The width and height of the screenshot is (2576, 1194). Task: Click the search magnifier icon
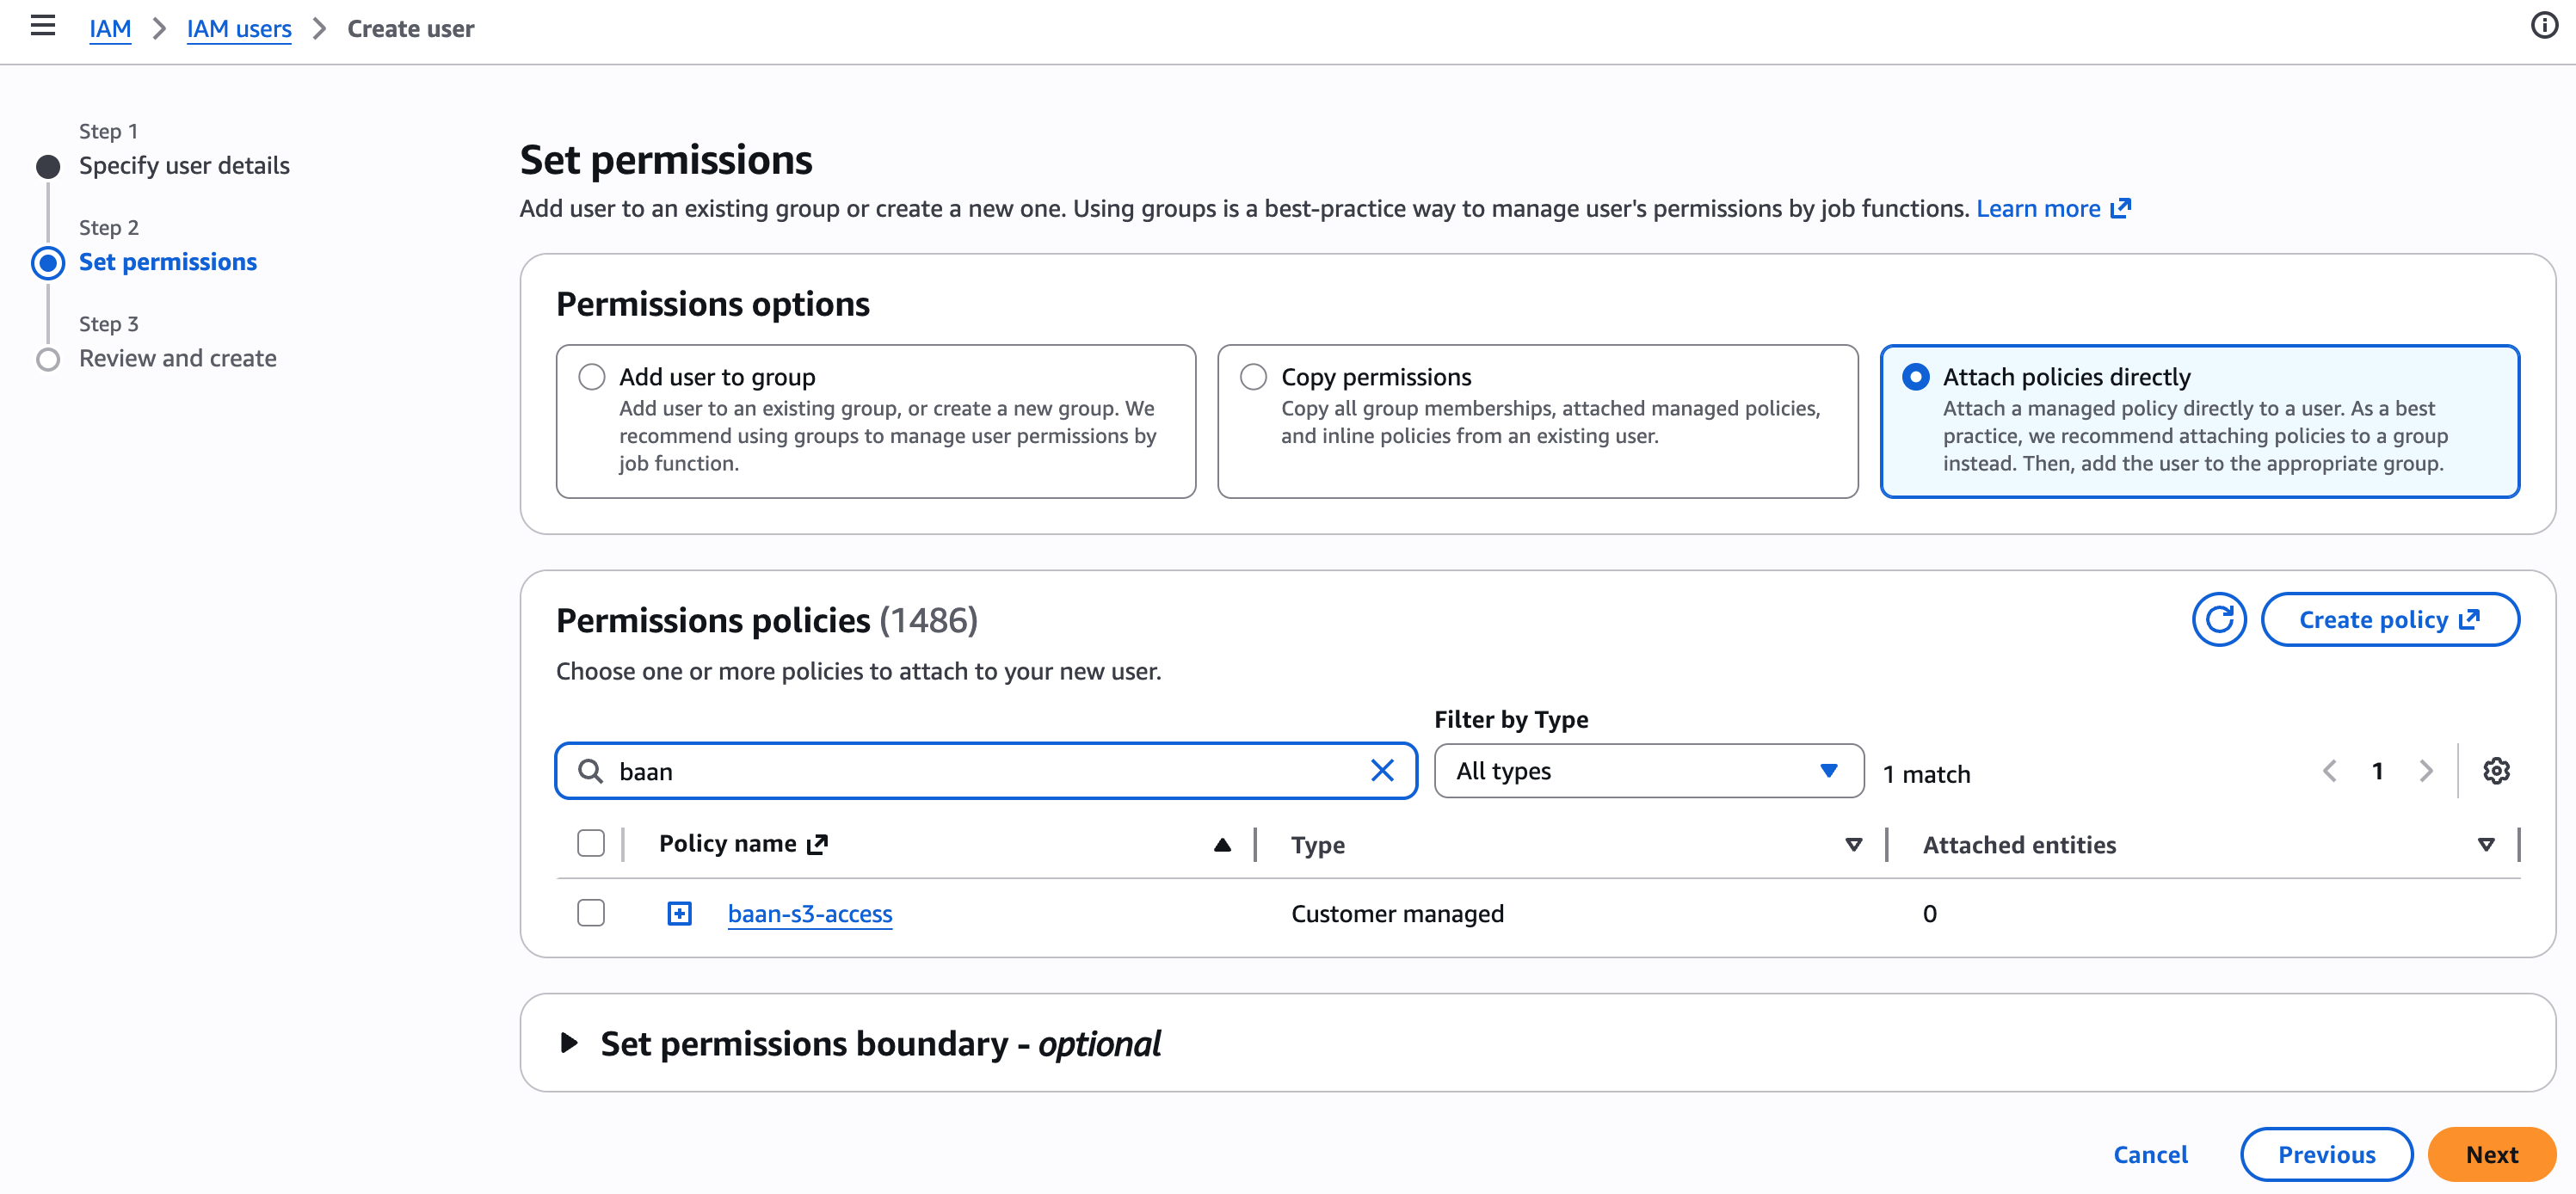click(x=590, y=771)
